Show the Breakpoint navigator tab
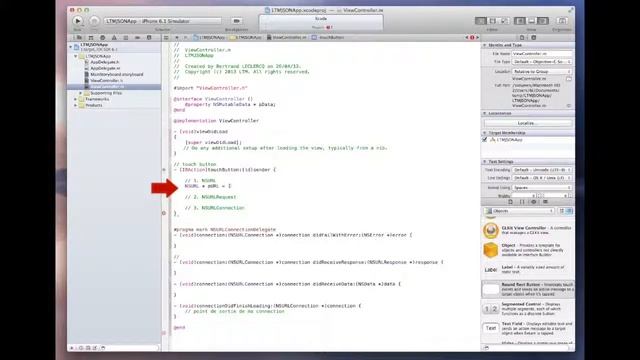The image size is (640, 360). point(138,38)
